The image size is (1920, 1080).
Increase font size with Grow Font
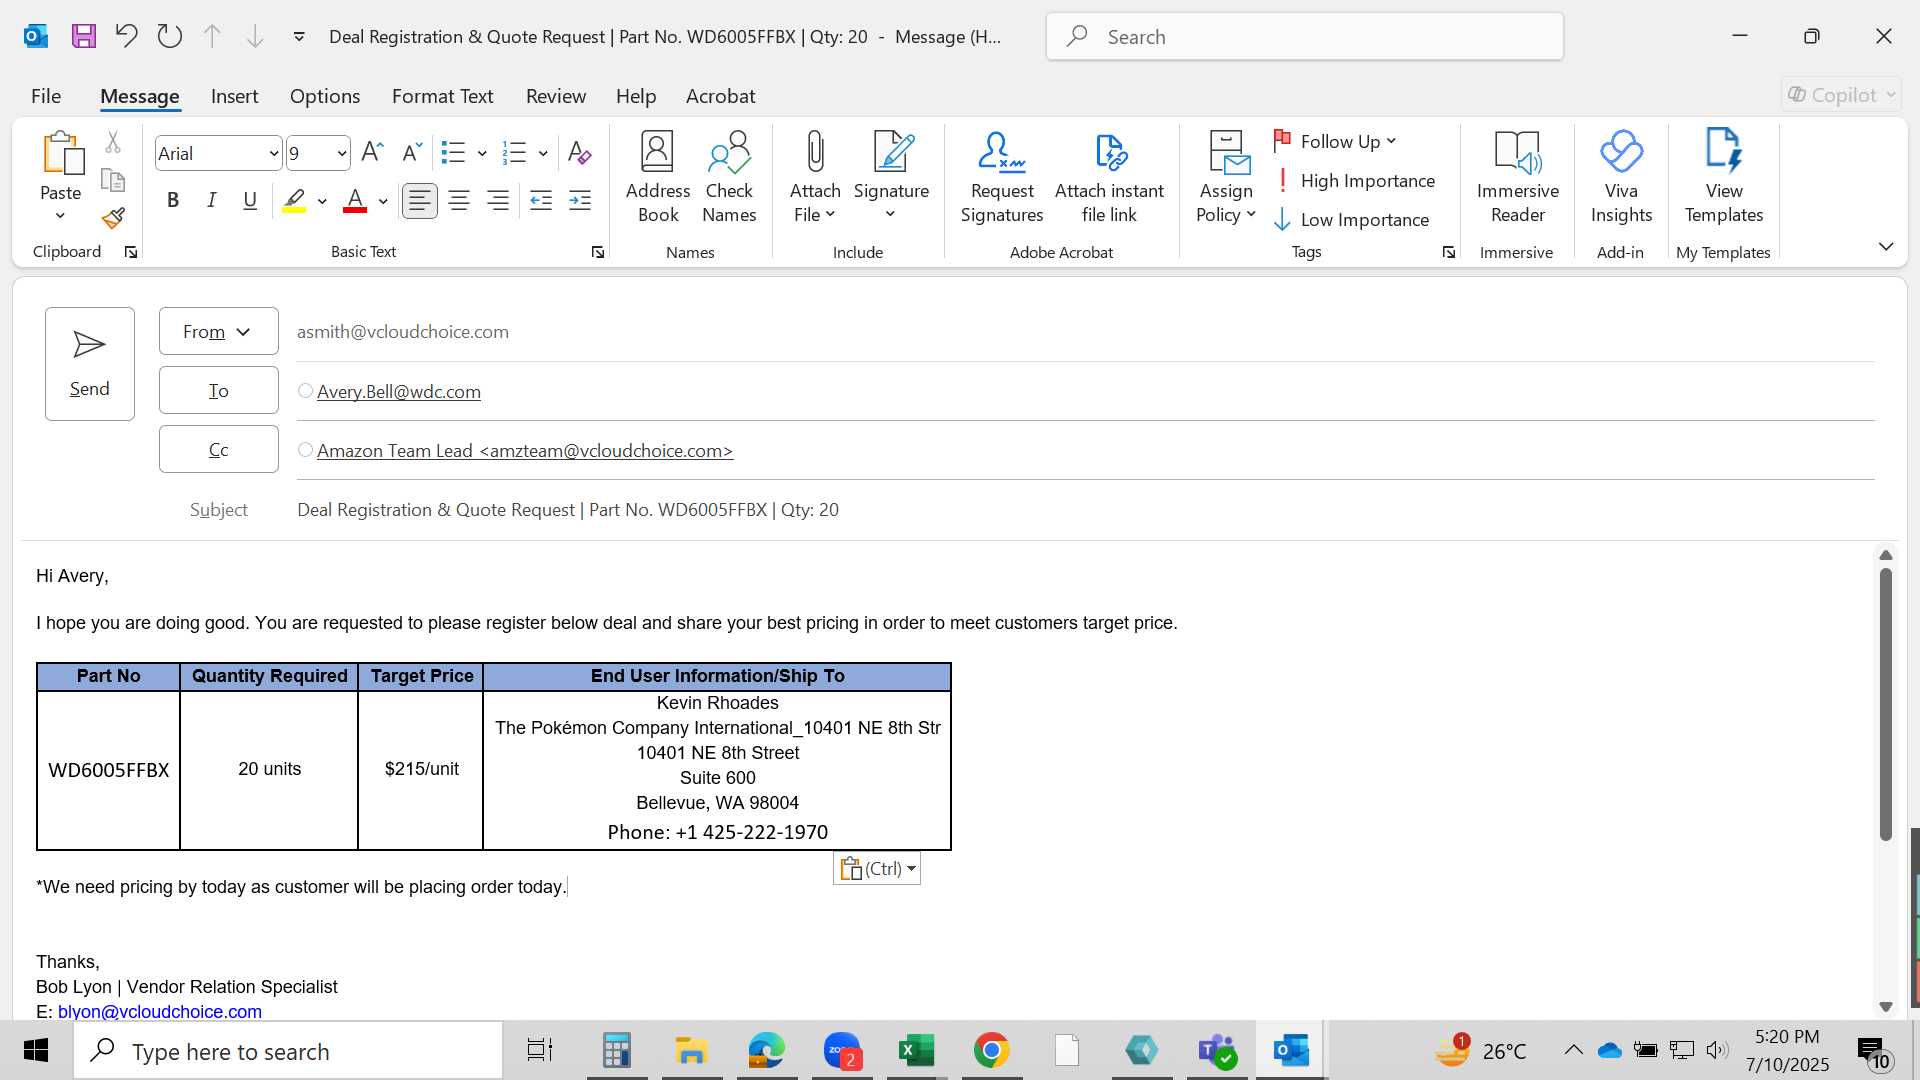tap(372, 152)
